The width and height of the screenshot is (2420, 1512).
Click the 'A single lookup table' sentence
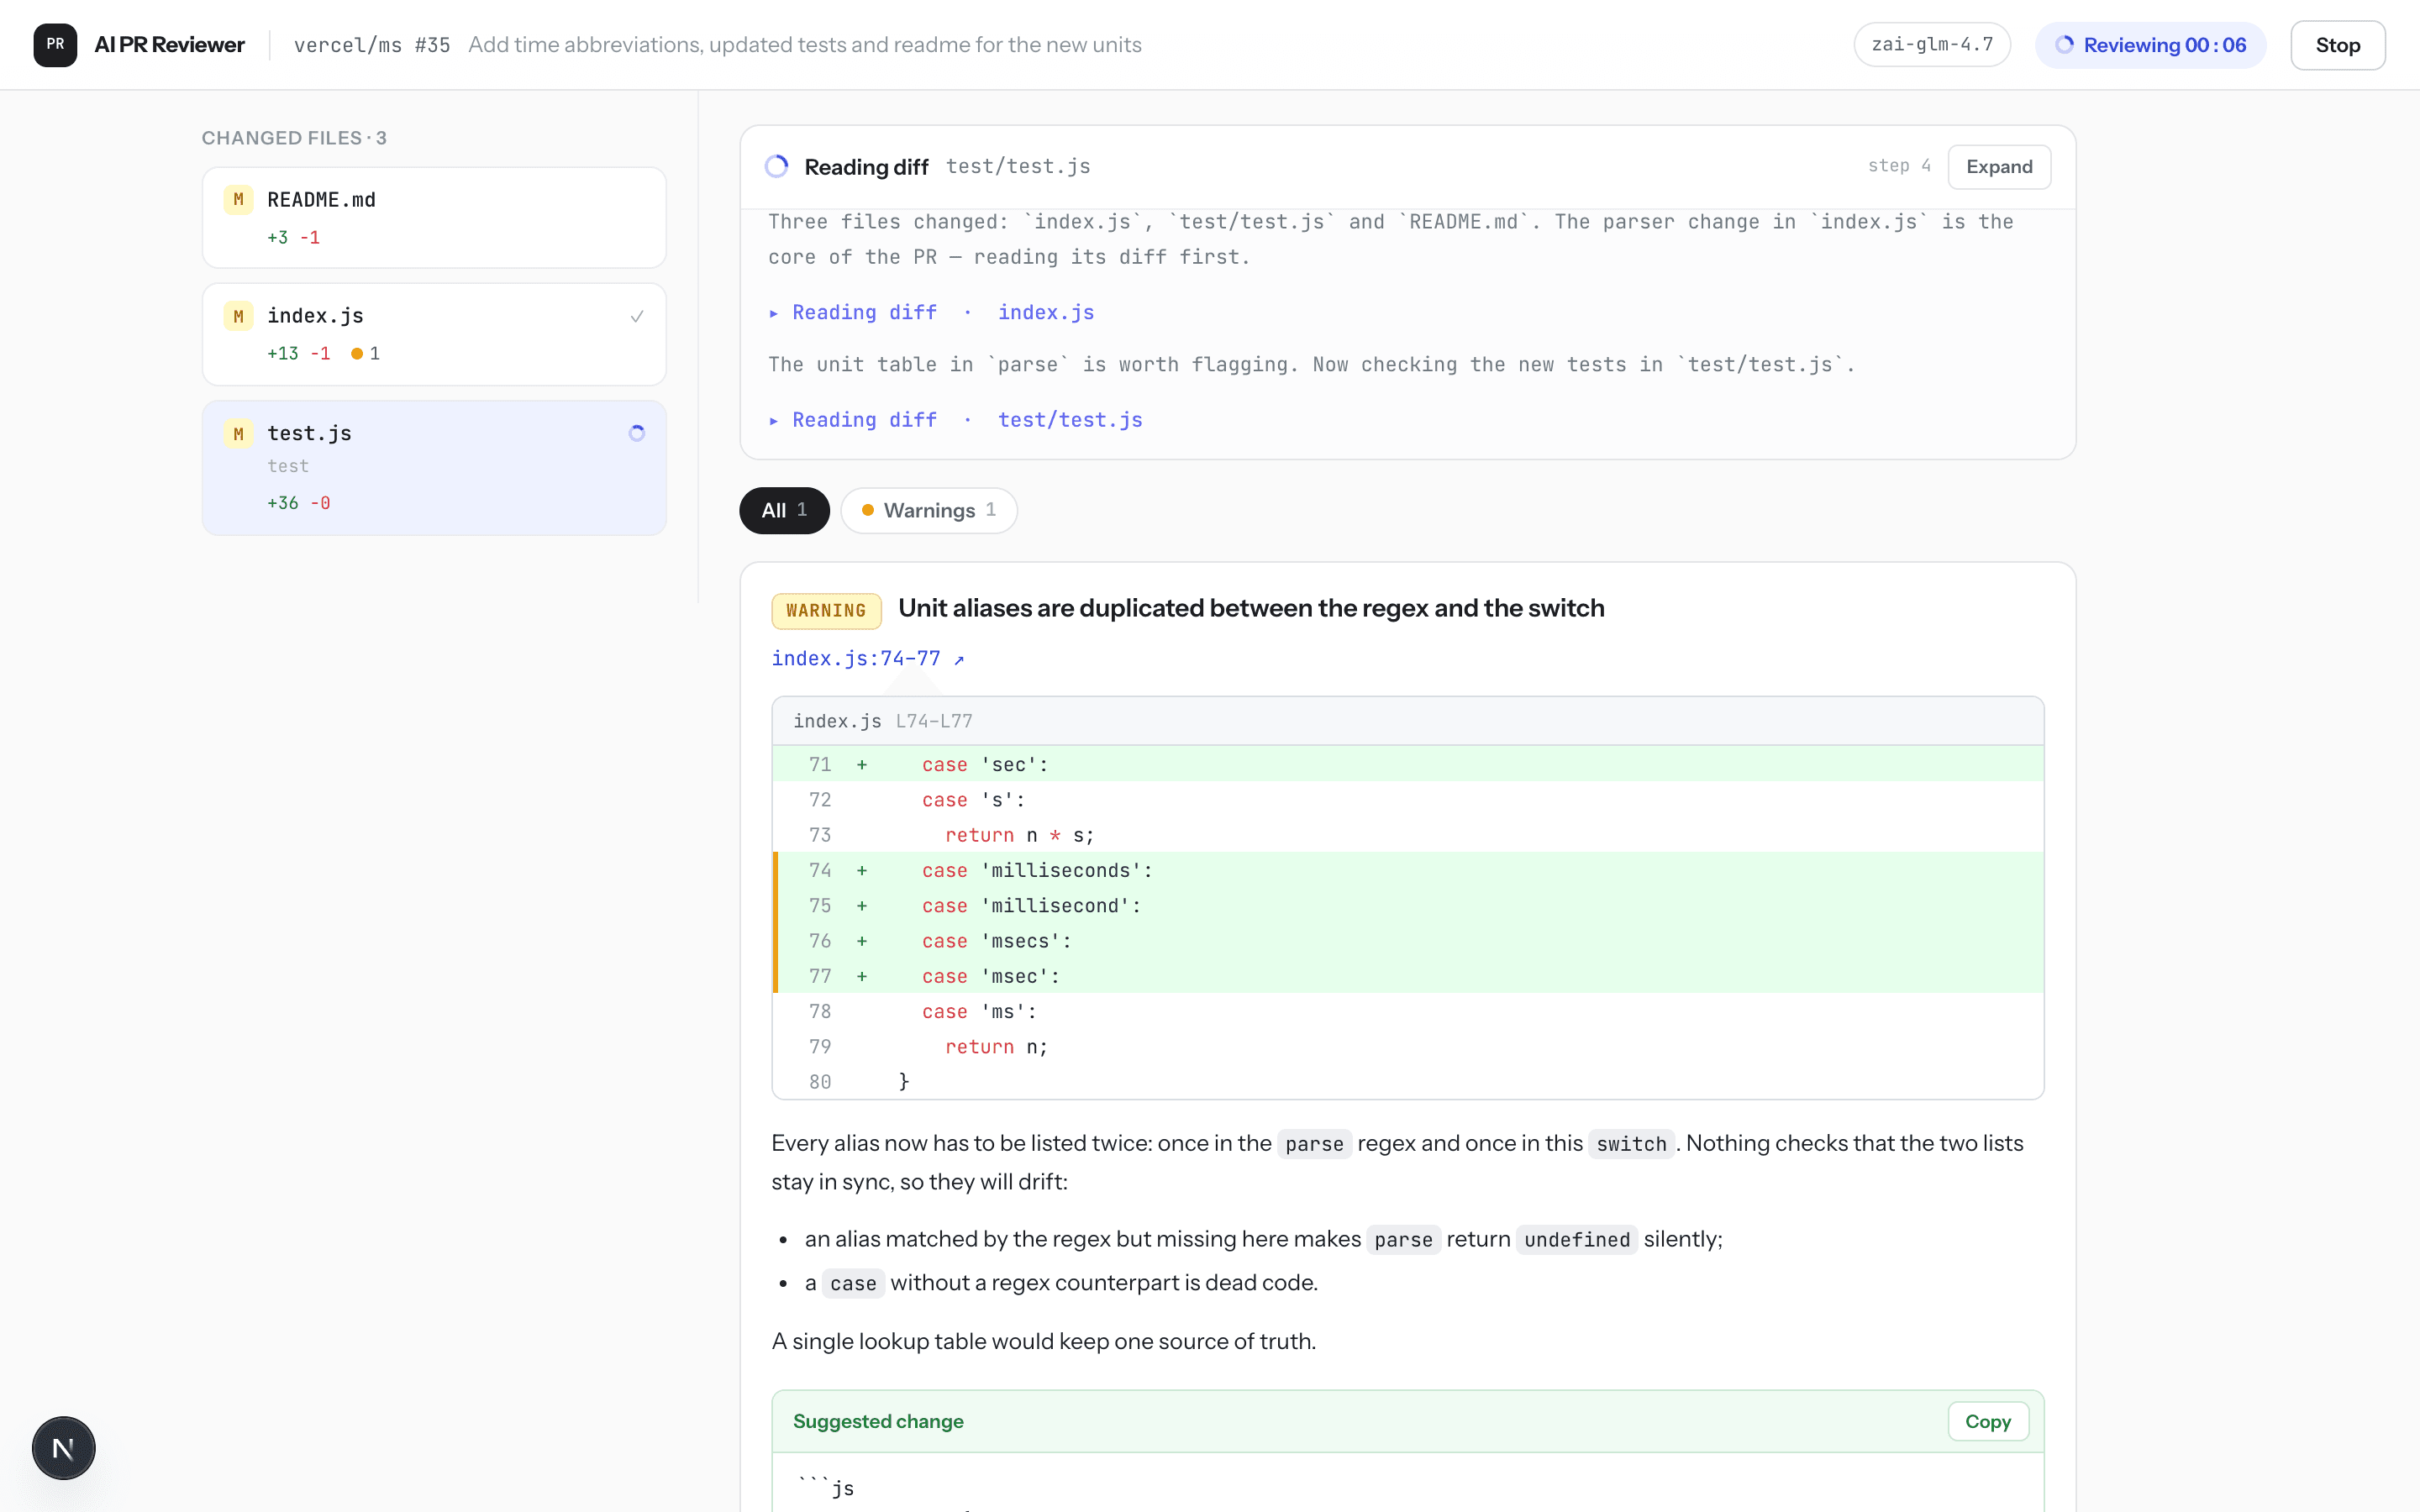(x=1044, y=1341)
